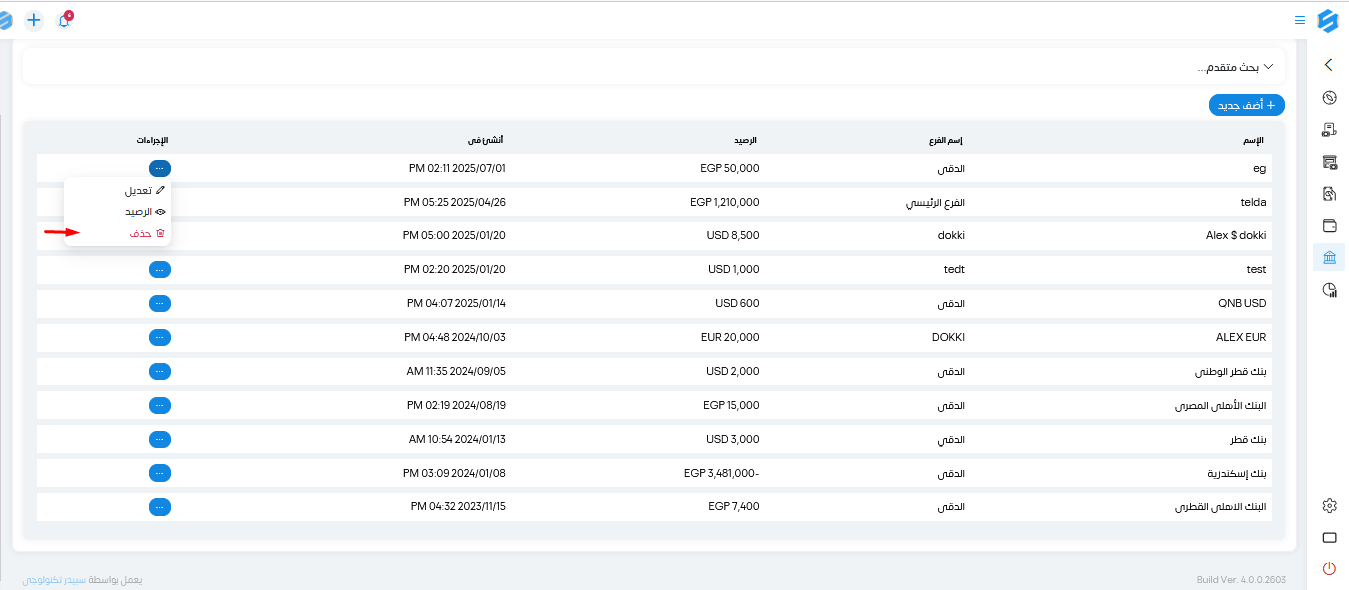
Task: Click the plus quick-add icon in top bar
Action: click(x=34, y=19)
